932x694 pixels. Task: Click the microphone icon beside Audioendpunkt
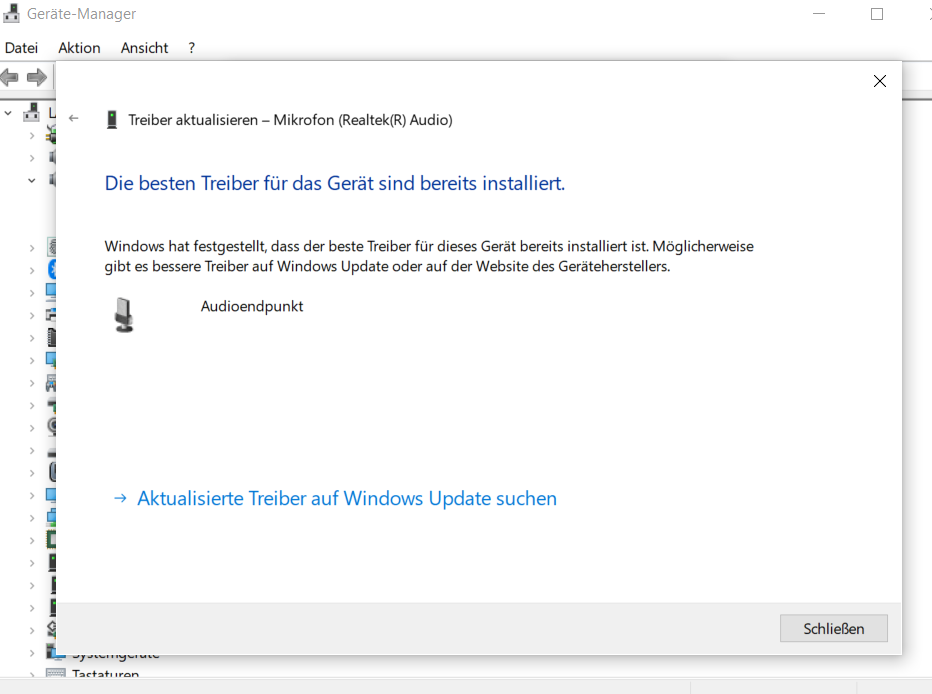coord(123,314)
